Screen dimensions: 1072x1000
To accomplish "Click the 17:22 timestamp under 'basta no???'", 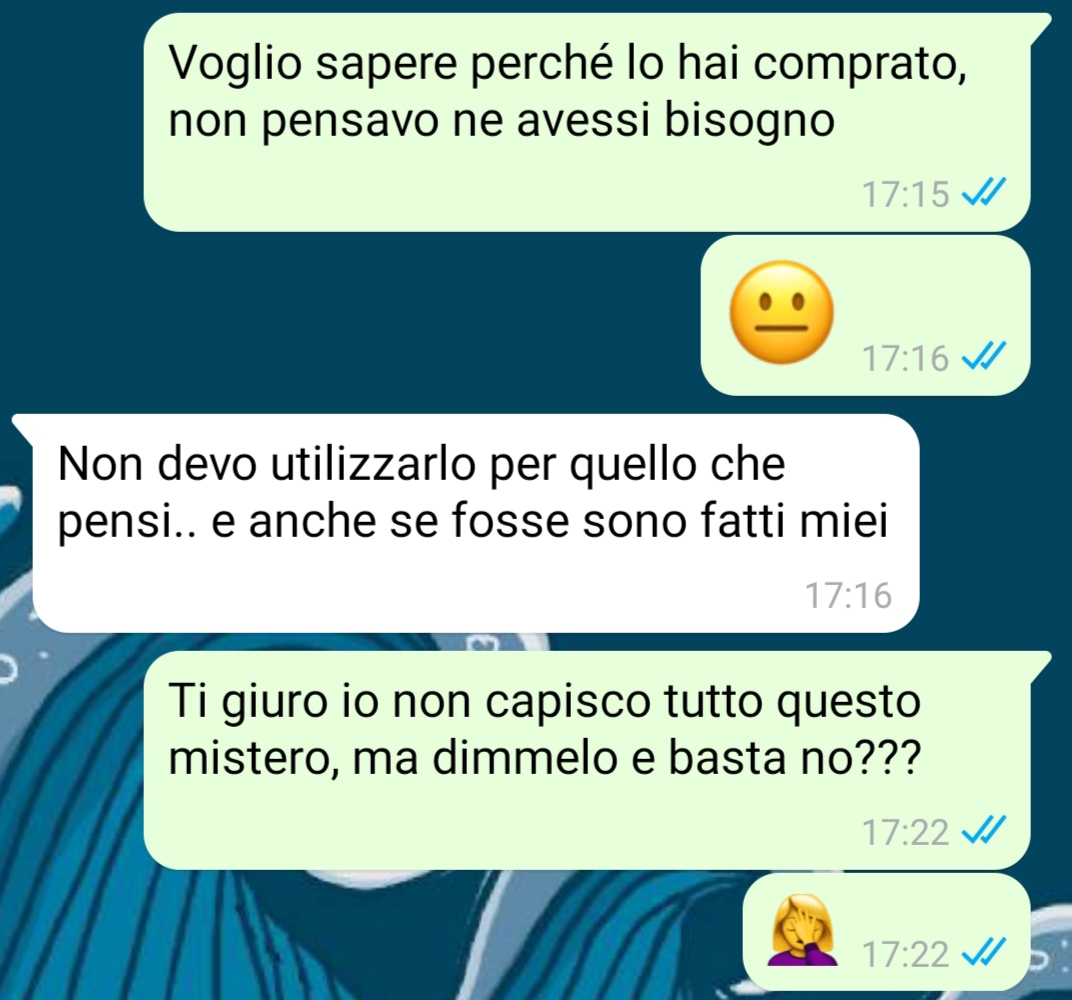I will point(905,833).
